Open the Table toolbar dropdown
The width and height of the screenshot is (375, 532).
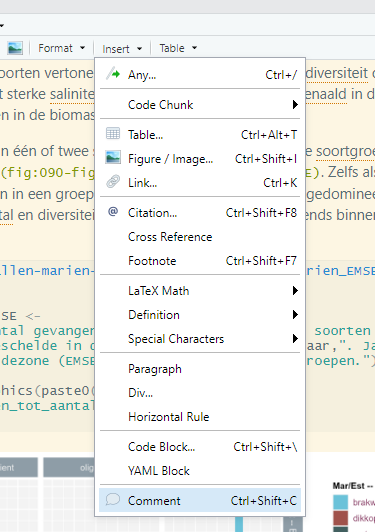tap(178, 48)
